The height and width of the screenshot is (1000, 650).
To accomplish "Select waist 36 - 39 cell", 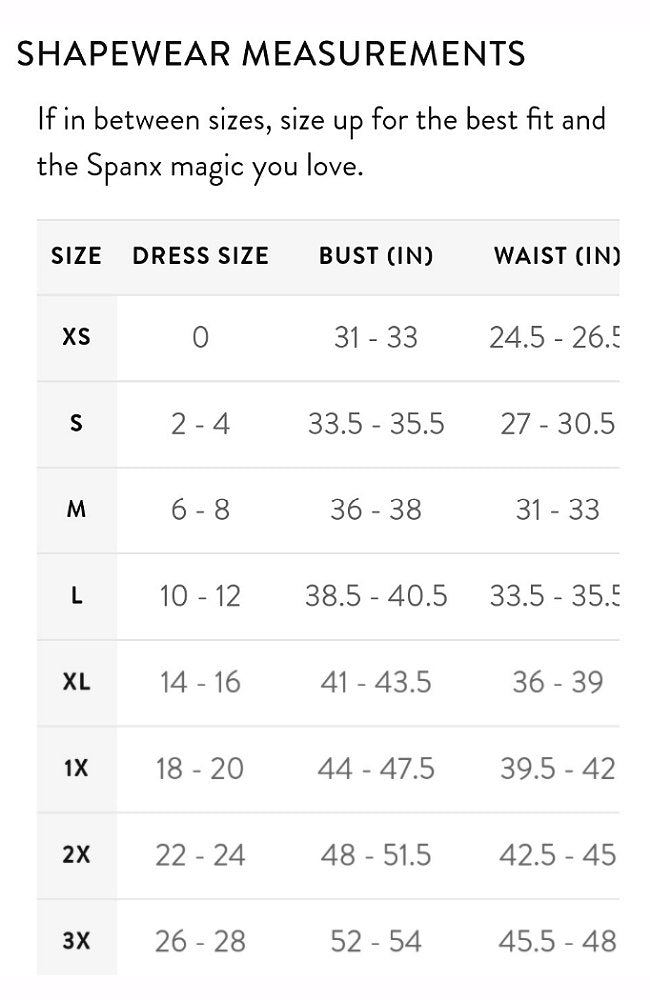I will point(558,682).
